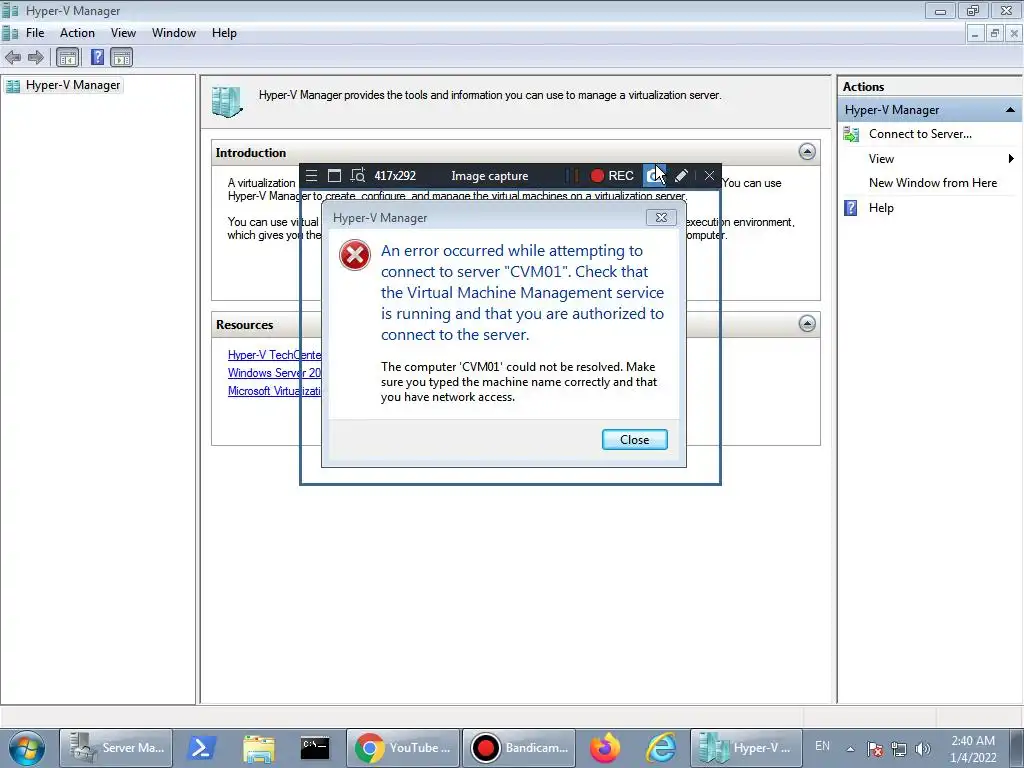Collapse Hyper-V Manager actions group arrow
The height and width of the screenshot is (768, 1024).
[1010, 110]
